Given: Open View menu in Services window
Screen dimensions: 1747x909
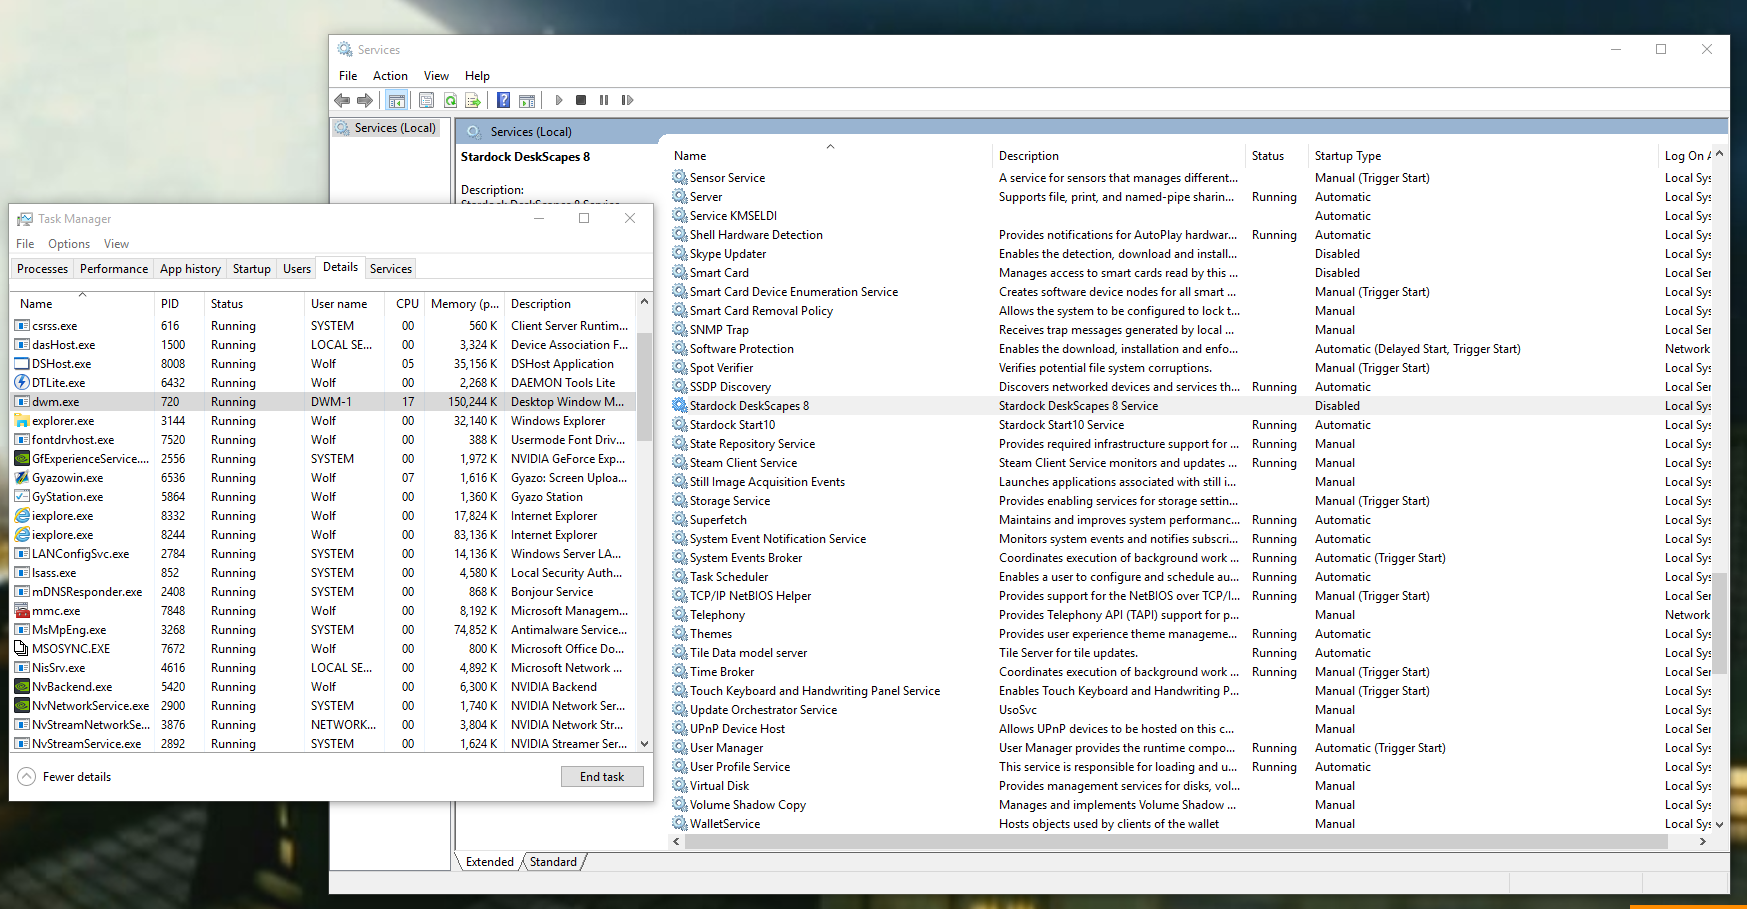Looking at the screenshot, I should (x=436, y=76).
